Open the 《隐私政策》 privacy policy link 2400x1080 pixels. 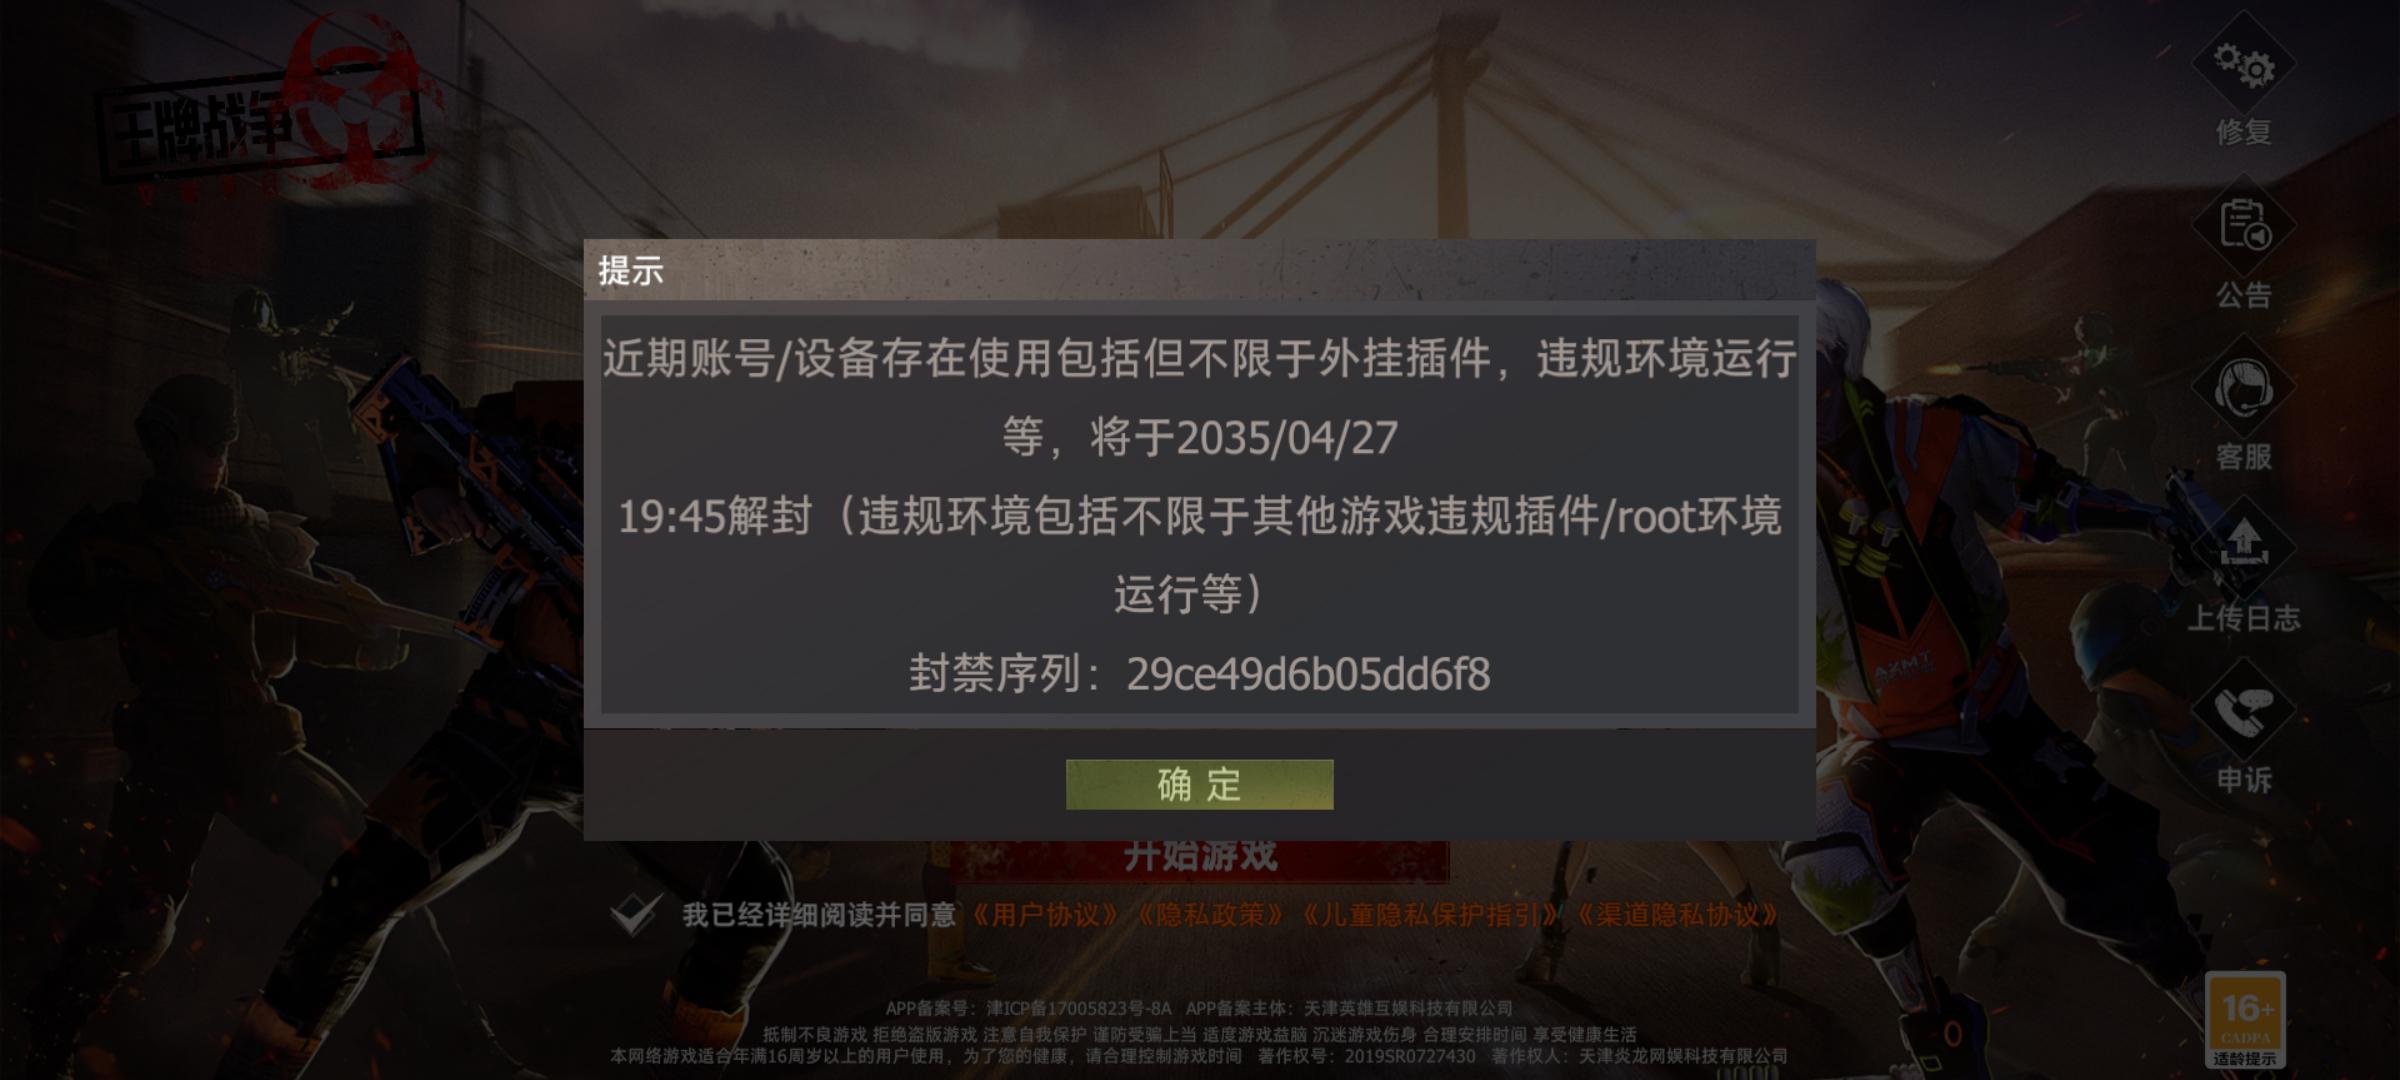tap(1210, 914)
